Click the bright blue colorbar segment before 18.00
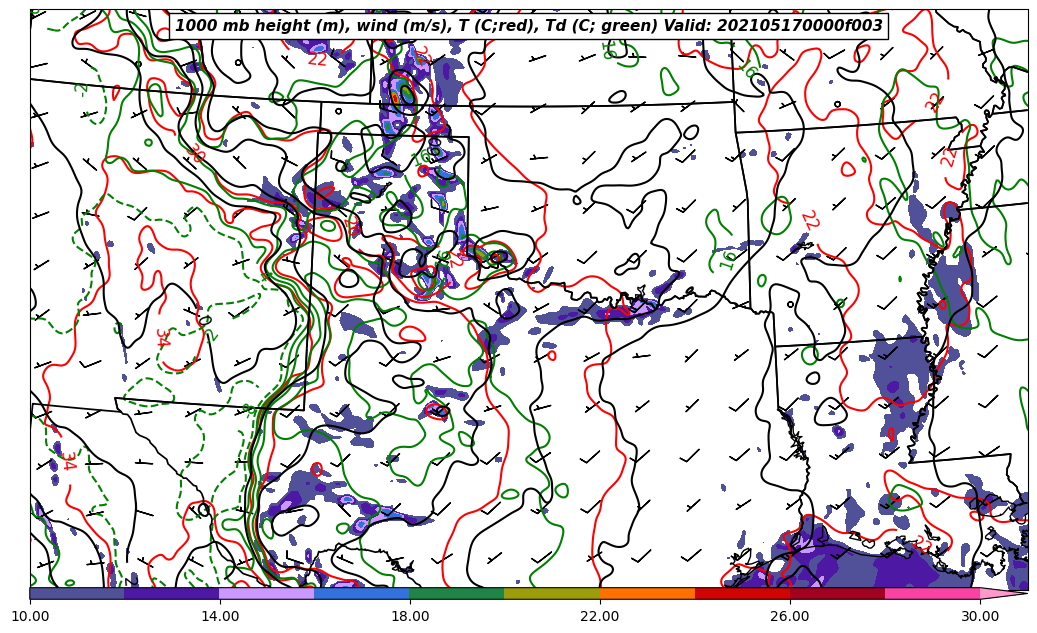Viewport: 1037px width, 633px height. point(362,593)
